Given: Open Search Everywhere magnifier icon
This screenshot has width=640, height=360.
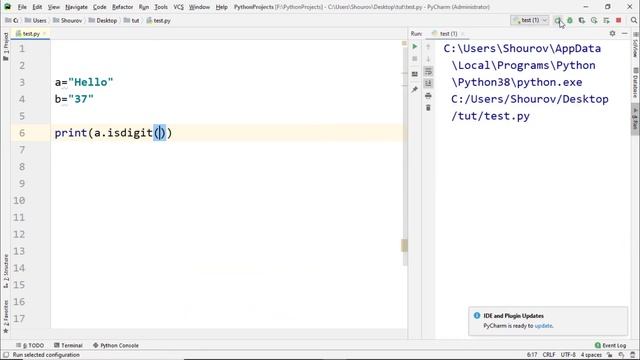Looking at the screenshot, I should click(x=633, y=20).
